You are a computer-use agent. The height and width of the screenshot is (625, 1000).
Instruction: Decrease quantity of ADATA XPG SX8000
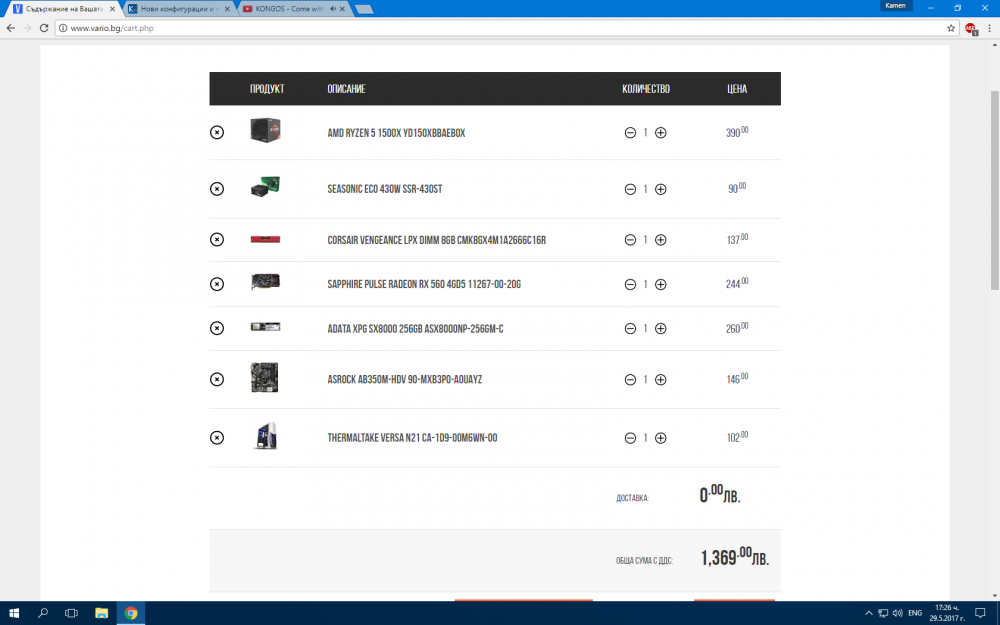pyautogui.click(x=630, y=328)
